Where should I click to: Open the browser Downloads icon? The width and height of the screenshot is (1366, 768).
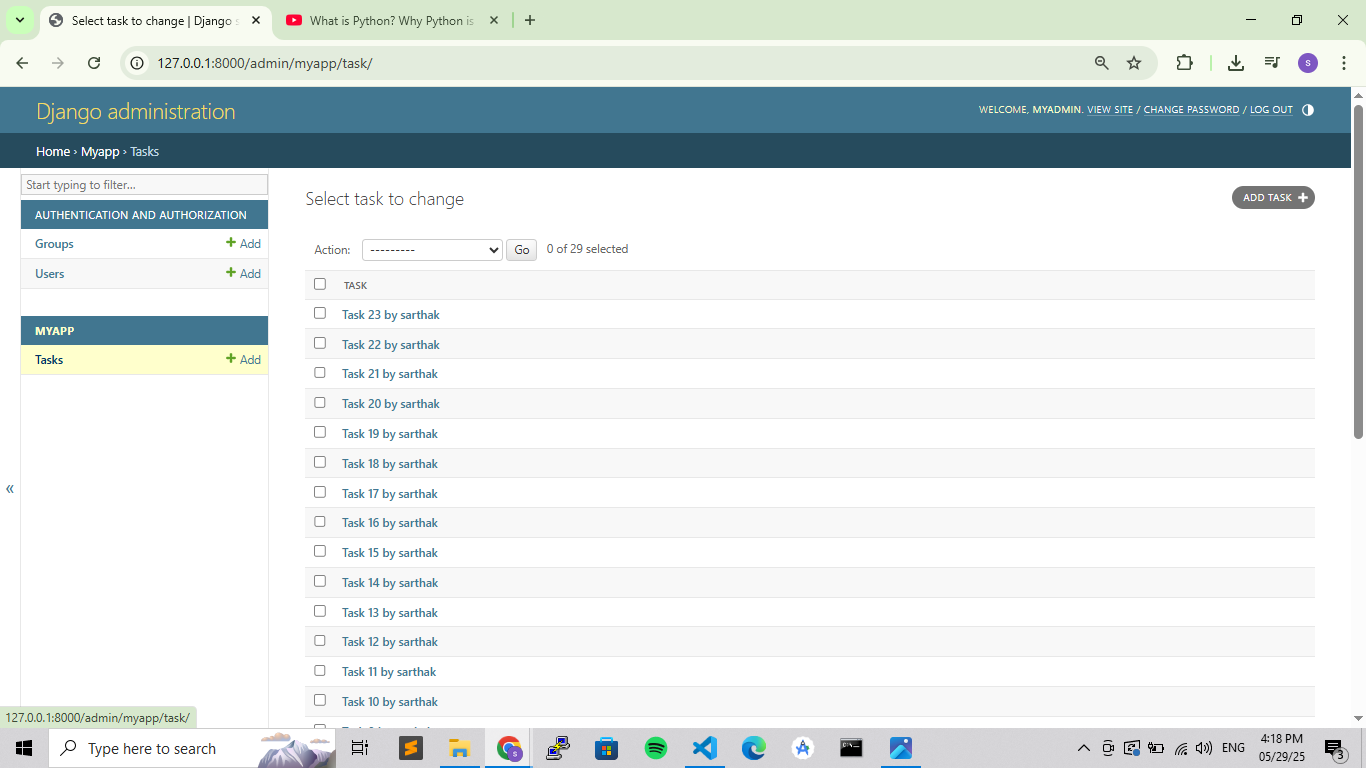[x=1236, y=63]
